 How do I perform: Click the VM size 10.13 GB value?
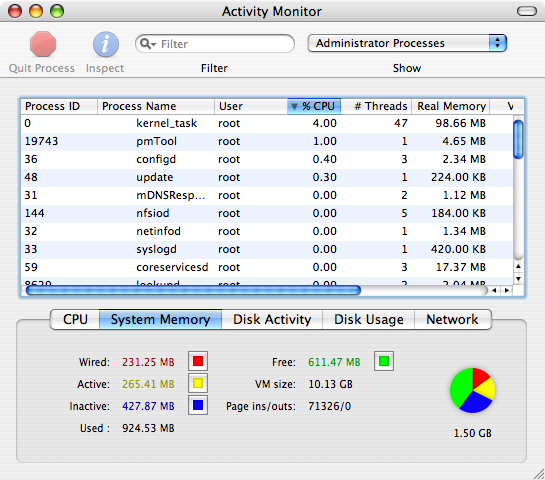coord(331,384)
